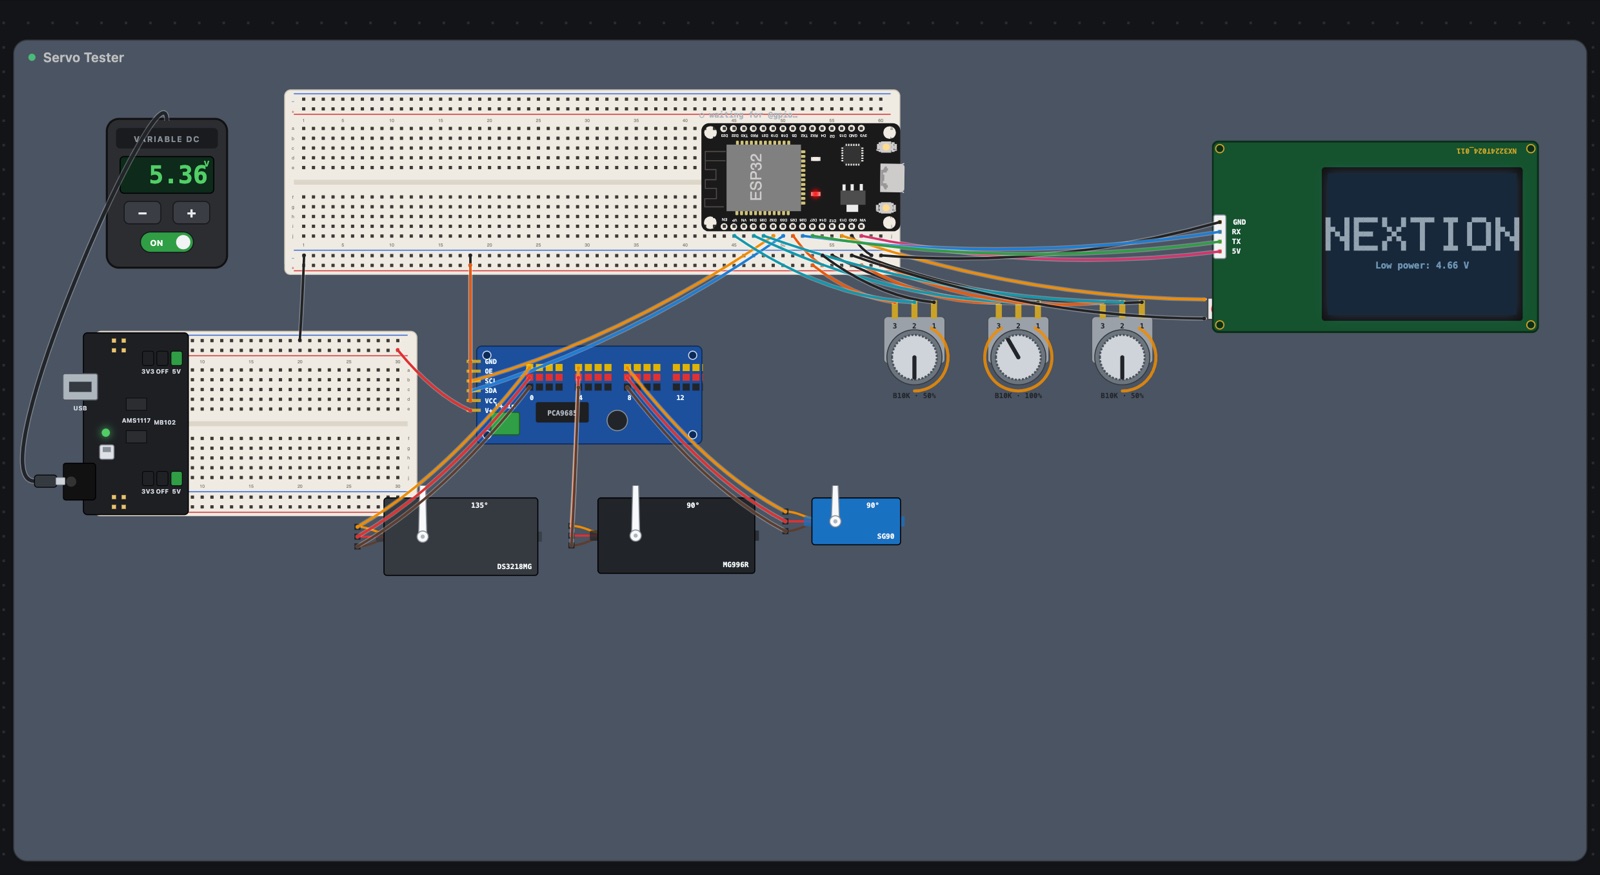Click the potentiometer knob set to 100%

click(1018, 358)
